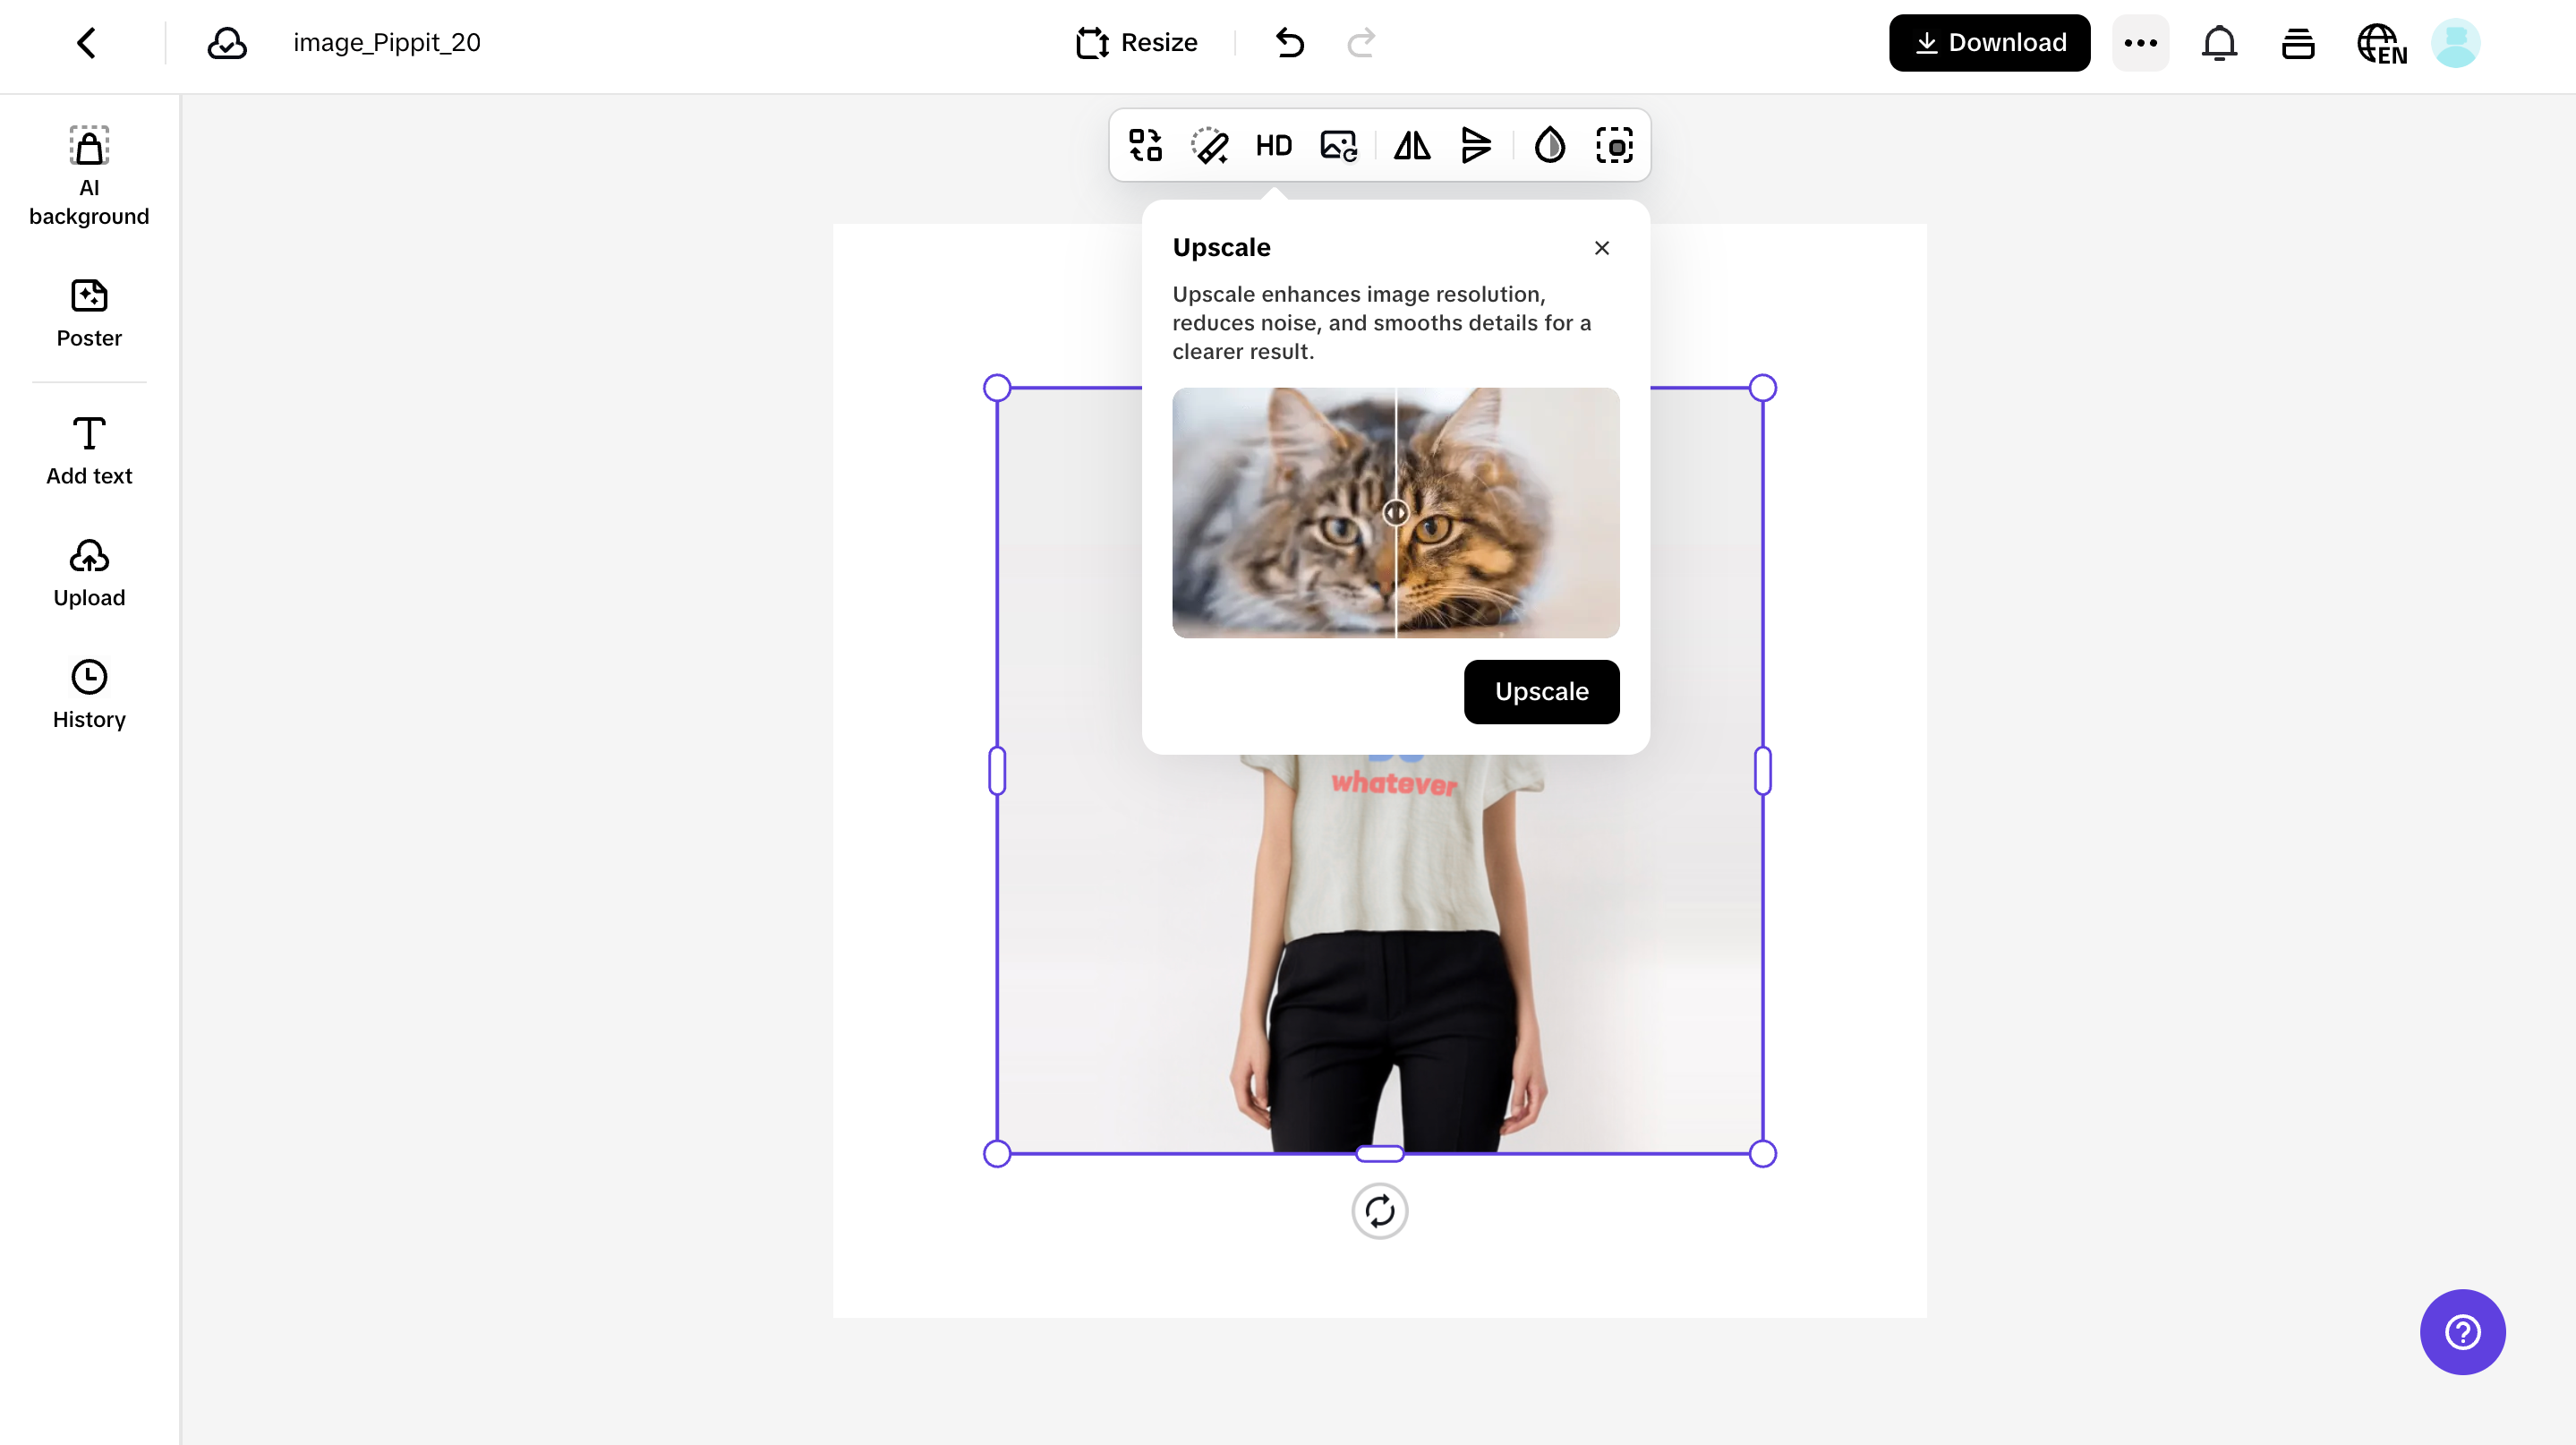The height and width of the screenshot is (1445, 2576).
Task: Download the edited image
Action: coord(1988,42)
